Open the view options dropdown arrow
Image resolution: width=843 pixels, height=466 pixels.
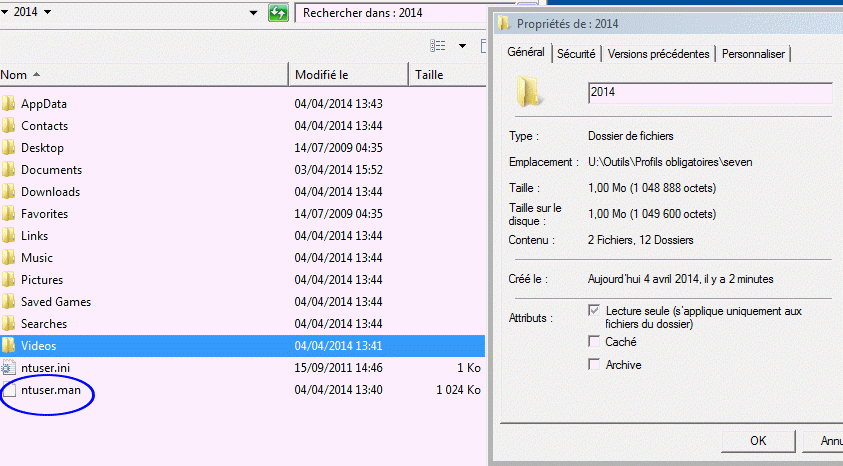click(x=462, y=46)
